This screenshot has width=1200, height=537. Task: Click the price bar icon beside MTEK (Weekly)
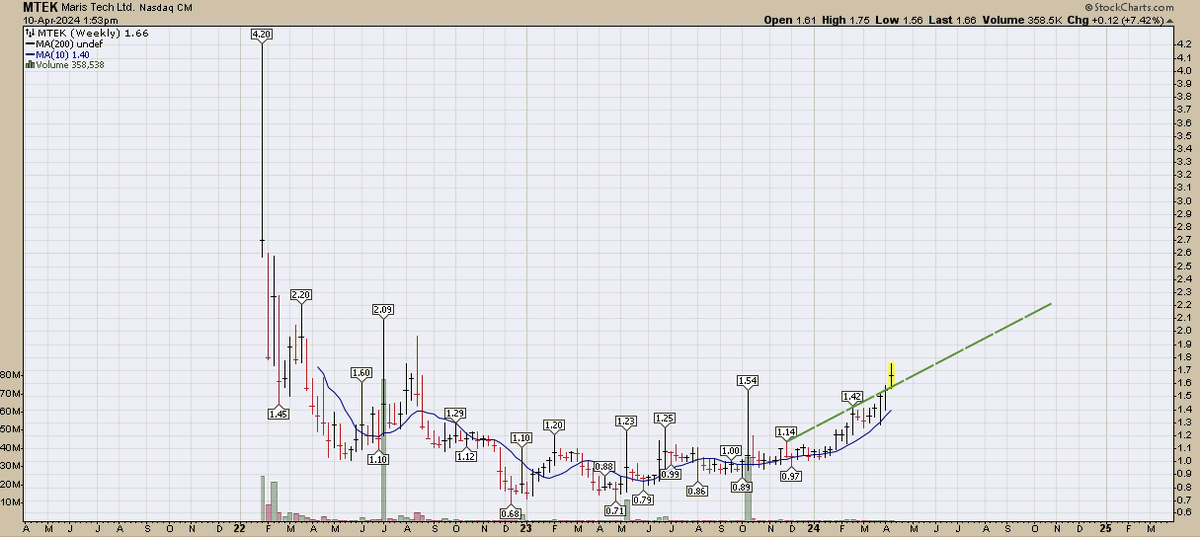(28, 34)
